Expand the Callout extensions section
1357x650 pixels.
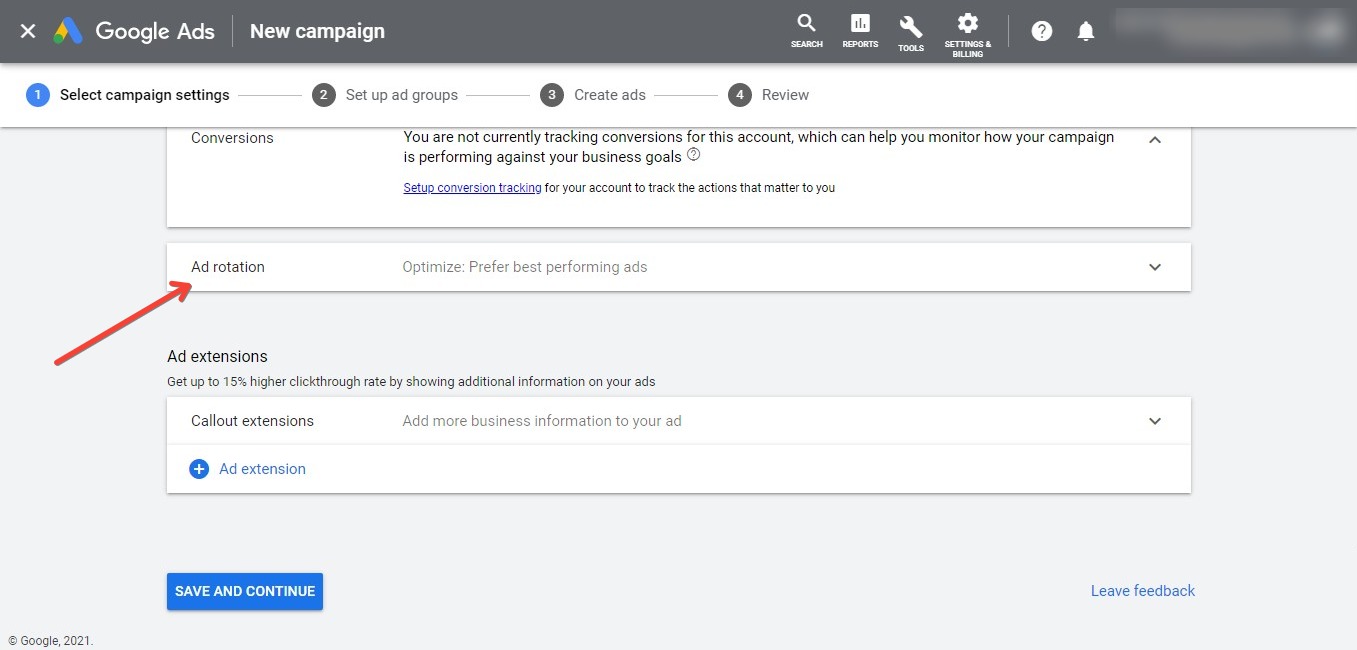(1155, 421)
